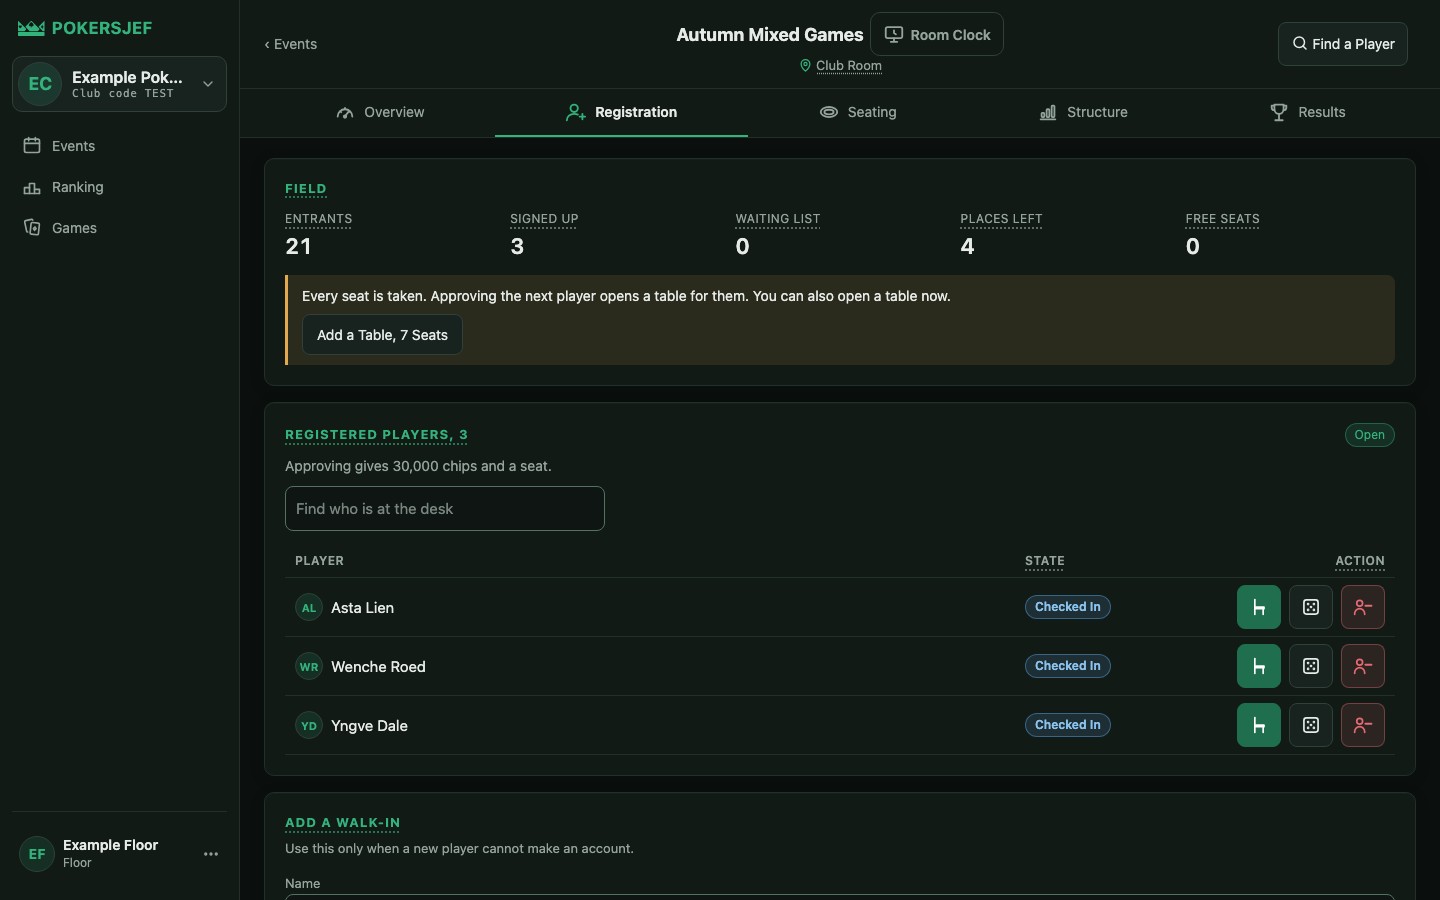Click the Places Left label
This screenshot has height=900, width=1440.
[x=1001, y=219]
